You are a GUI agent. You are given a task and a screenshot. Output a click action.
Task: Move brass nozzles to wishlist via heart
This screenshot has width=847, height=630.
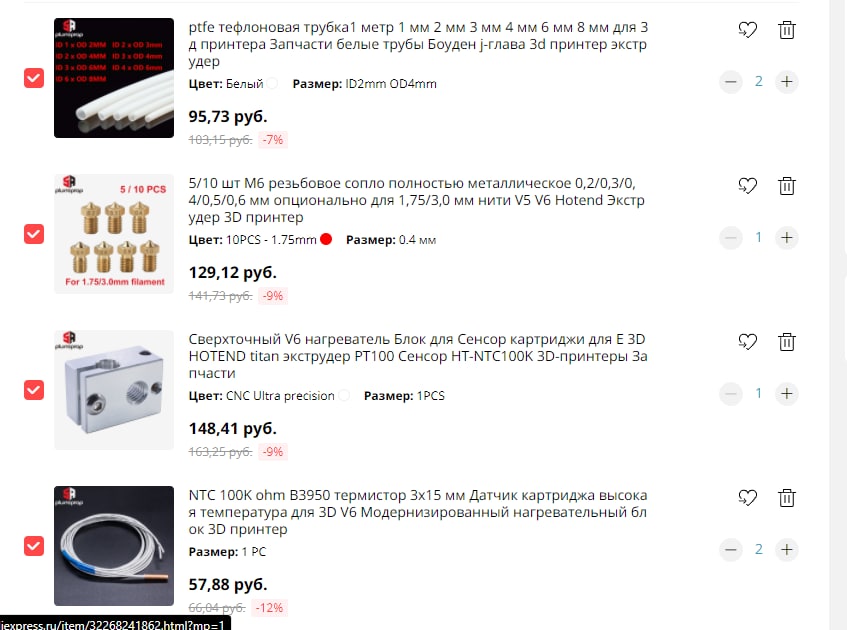pyautogui.click(x=748, y=186)
